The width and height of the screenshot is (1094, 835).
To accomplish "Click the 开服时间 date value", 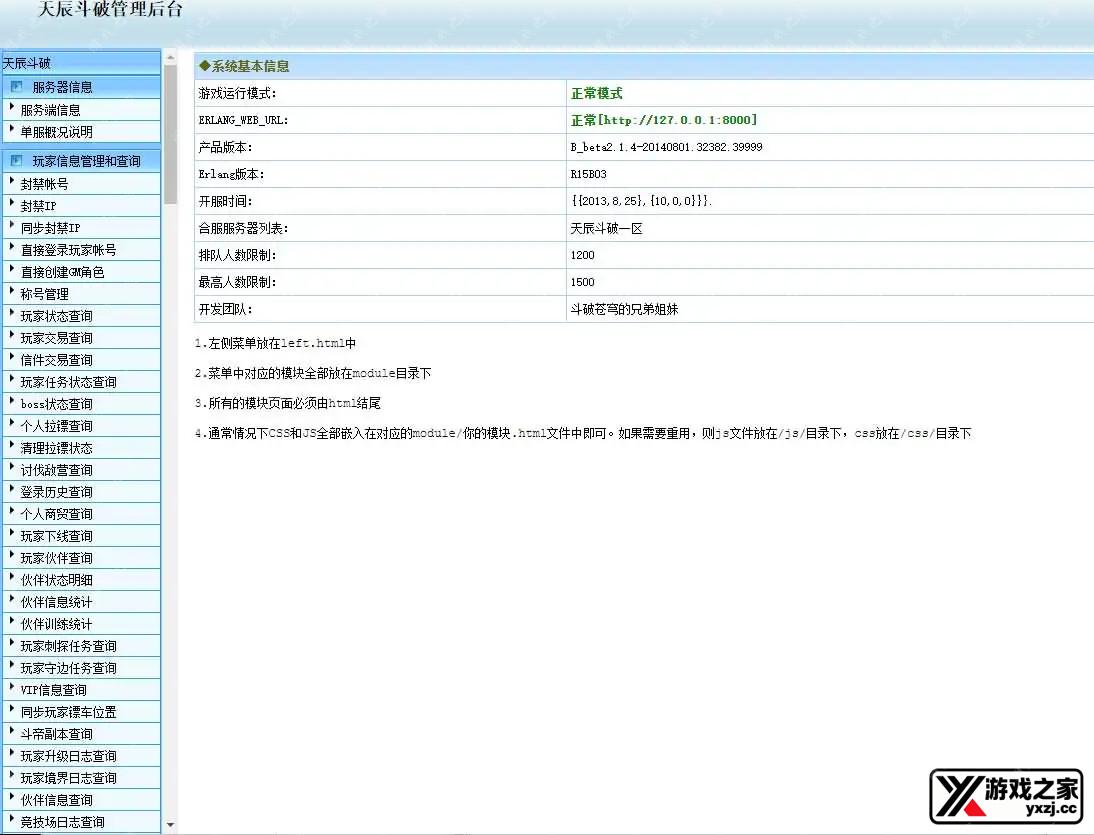I will (641, 201).
